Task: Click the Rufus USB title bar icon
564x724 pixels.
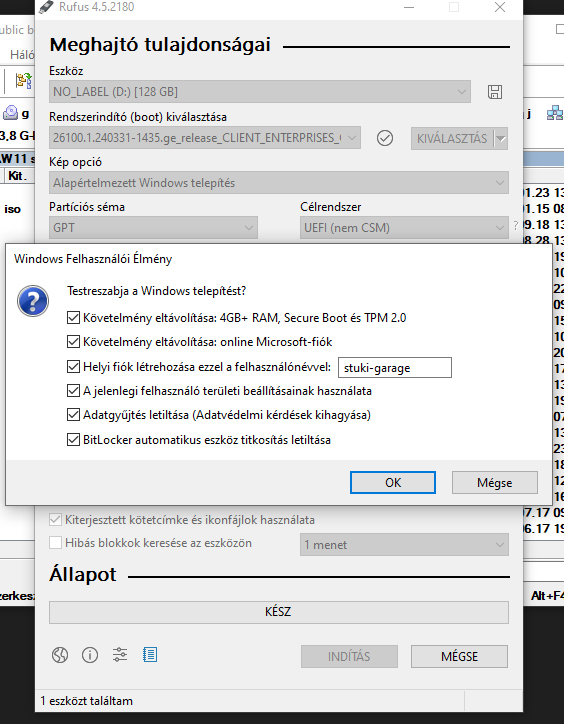Action: click(46, 7)
